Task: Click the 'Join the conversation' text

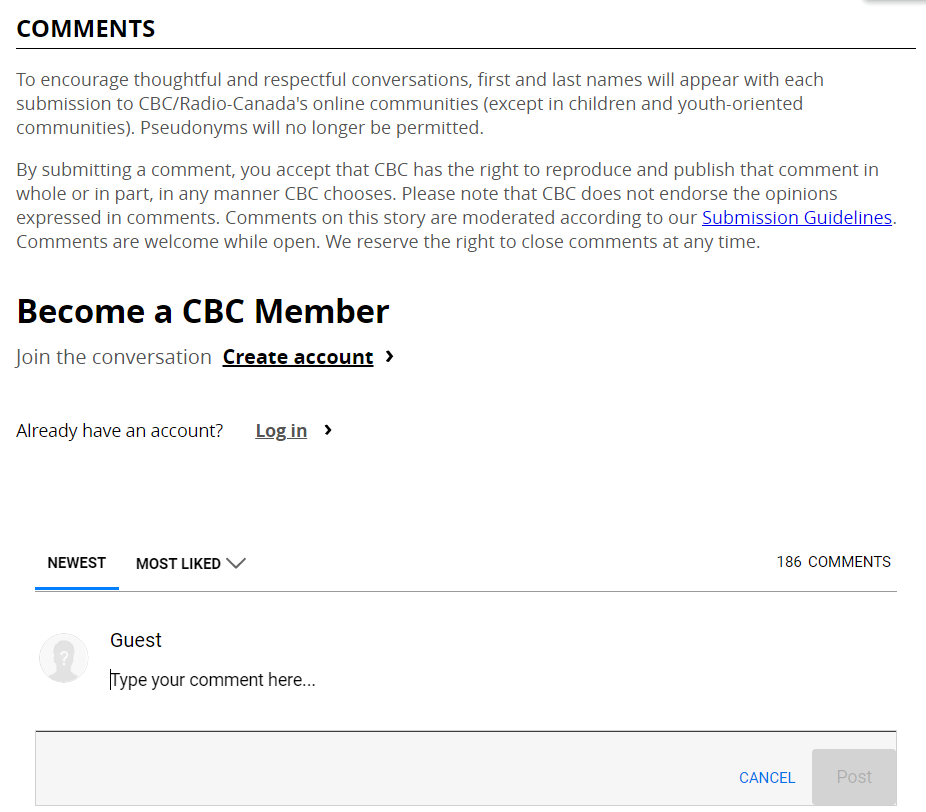Action: click(x=114, y=357)
